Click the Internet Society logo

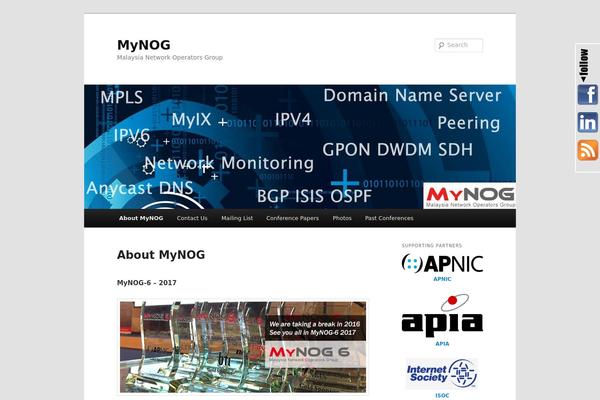click(x=442, y=374)
